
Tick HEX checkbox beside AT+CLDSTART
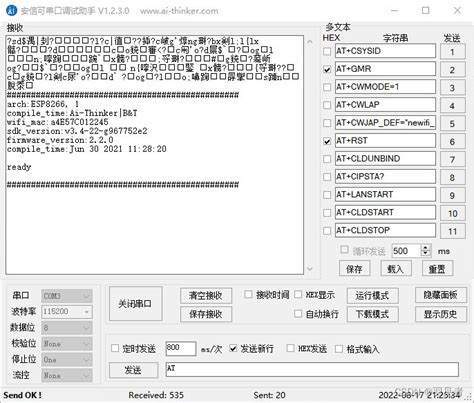click(x=327, y=213)
